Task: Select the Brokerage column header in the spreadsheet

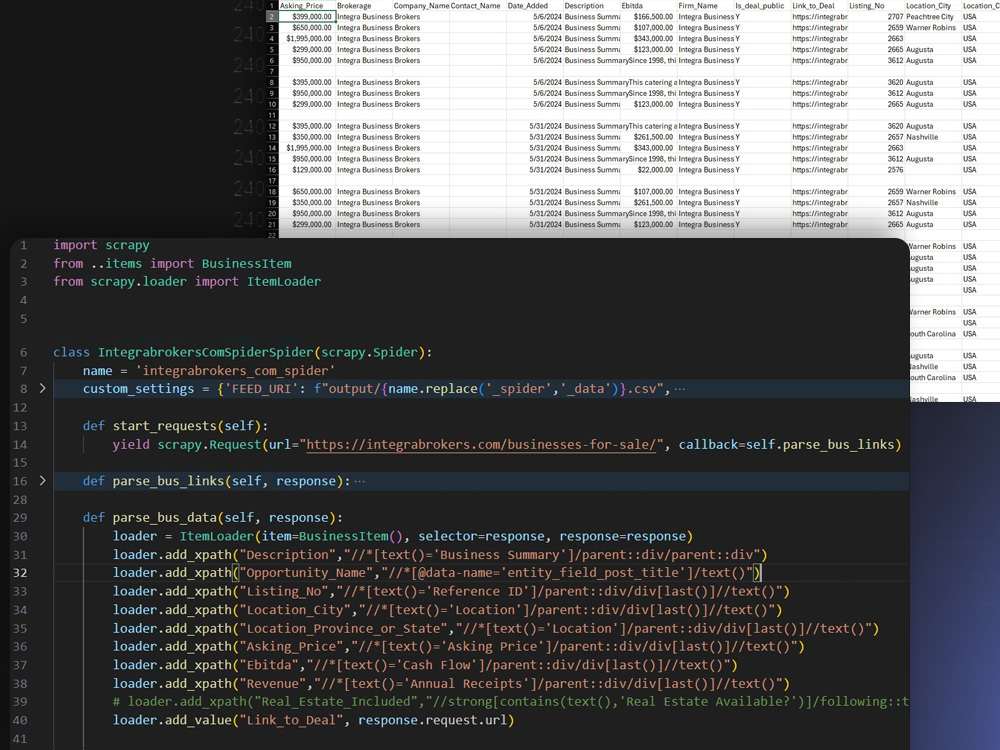Action: tap(364, 5)
